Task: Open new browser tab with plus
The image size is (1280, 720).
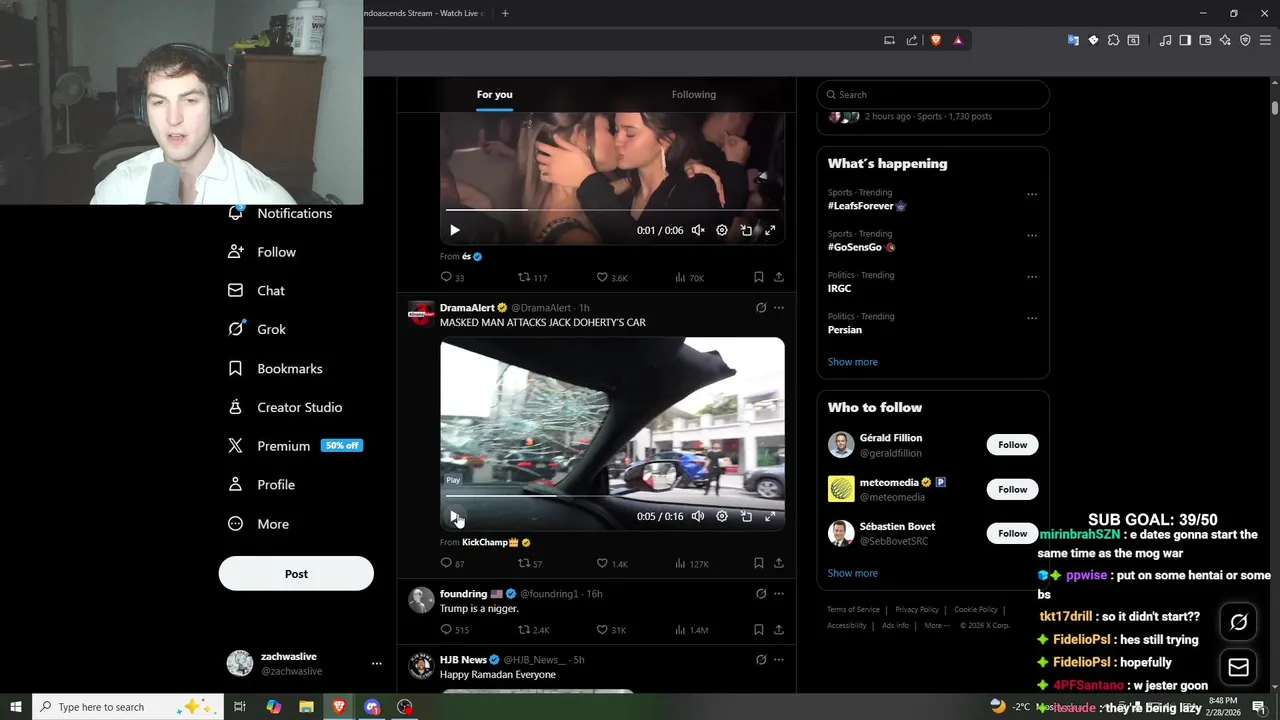Action: (505, 13)
